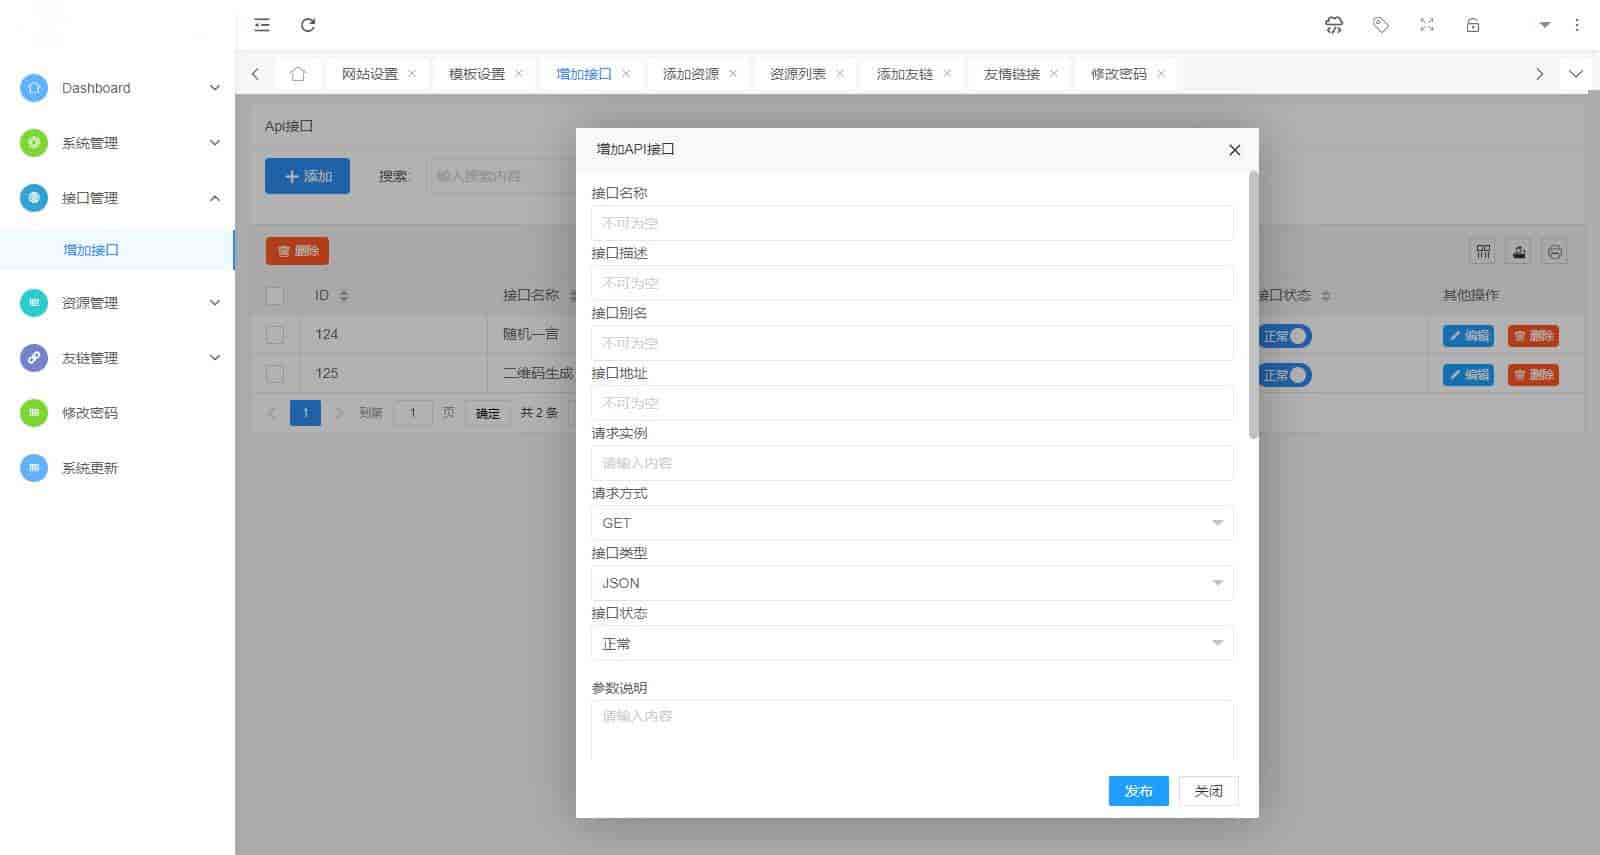Image resolution: width=1600 pixels, height=855 pixels.
Task: Switch to the 资源列表 tab
Action: (797, 74)
